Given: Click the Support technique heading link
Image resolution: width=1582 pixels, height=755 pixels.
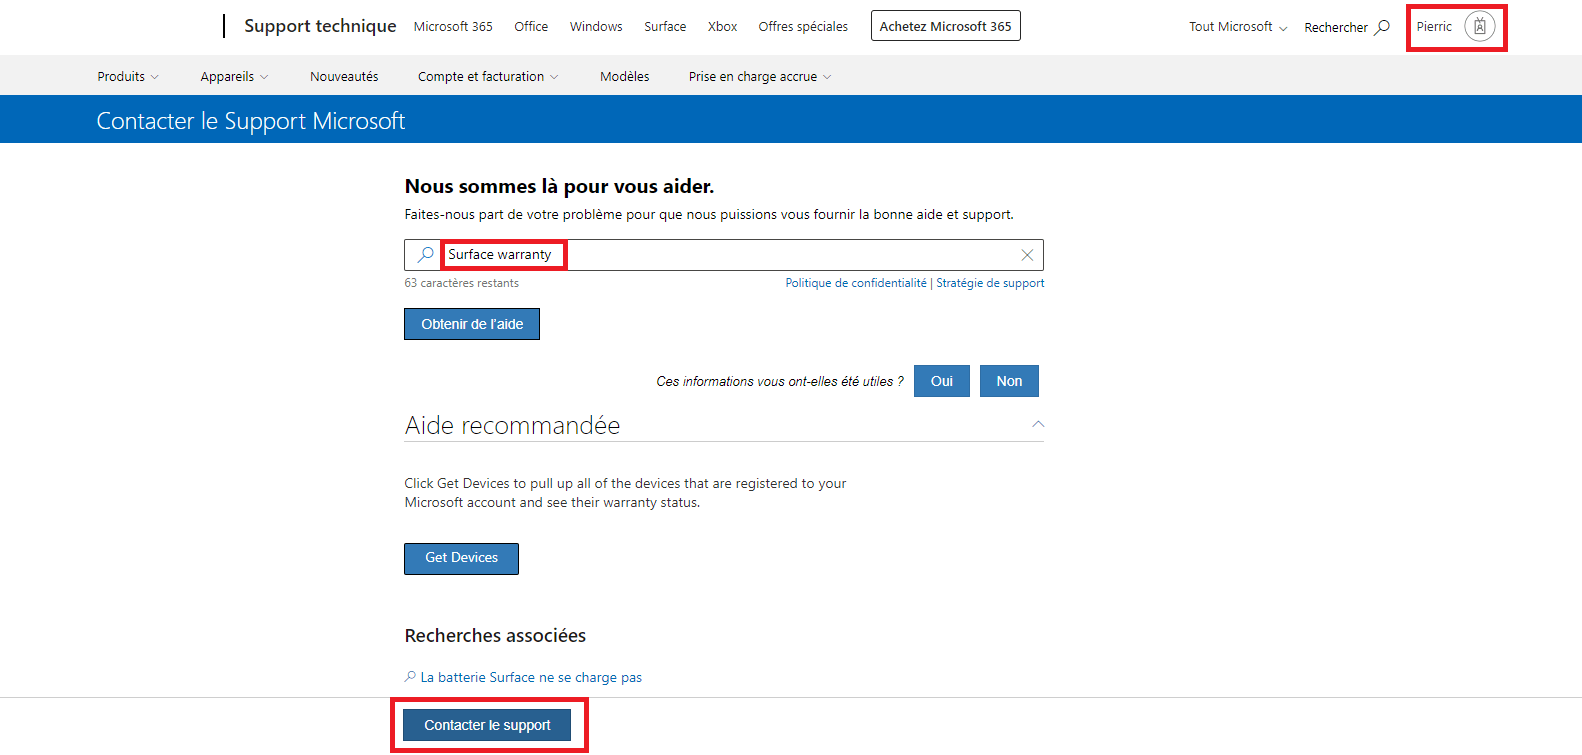Looking at the screenshot, I should pyautogui.click(x=320, y=26).
